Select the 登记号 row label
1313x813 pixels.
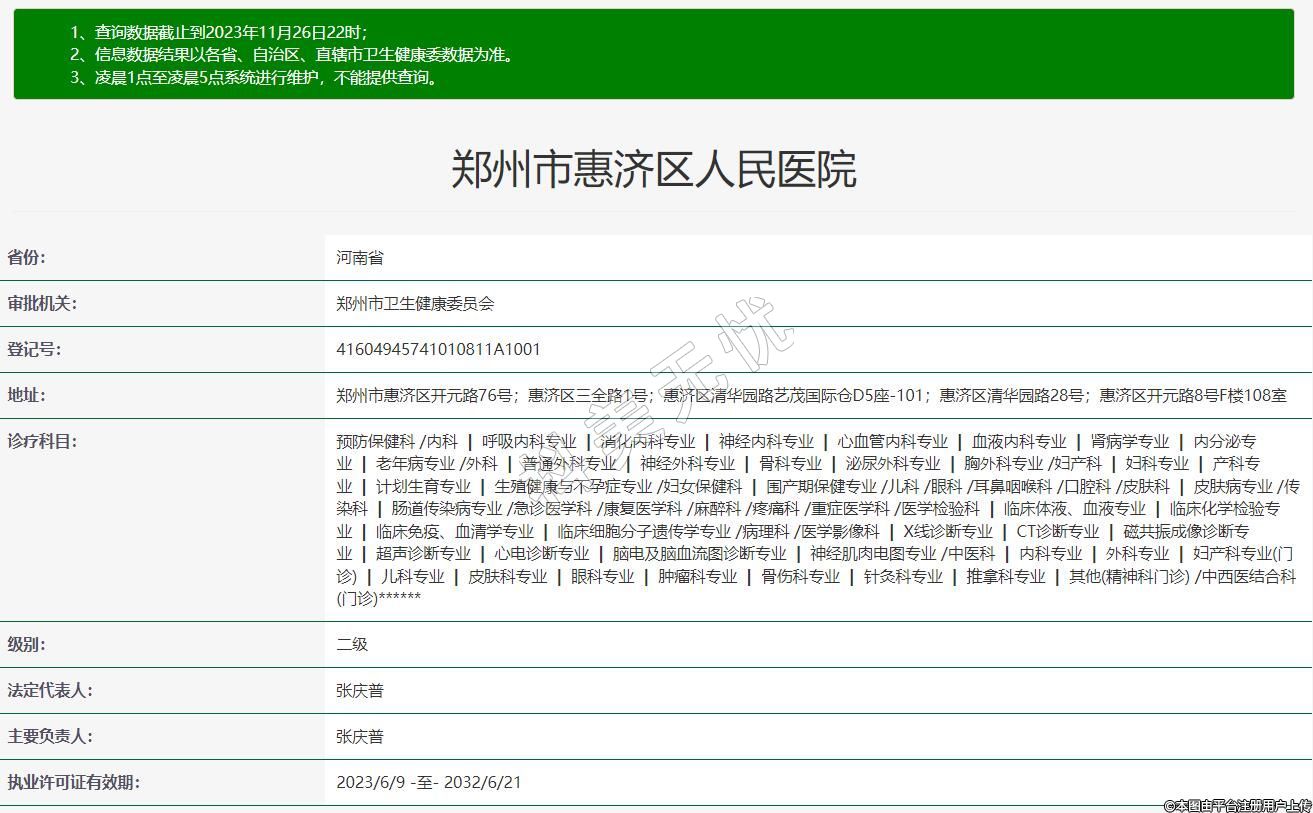[34, 349]
